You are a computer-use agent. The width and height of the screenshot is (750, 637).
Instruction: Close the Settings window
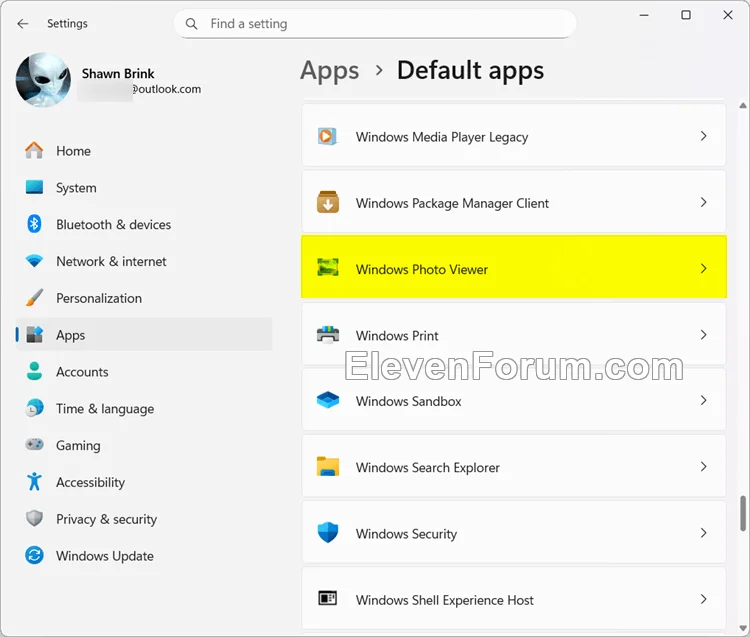click(728, 15)
